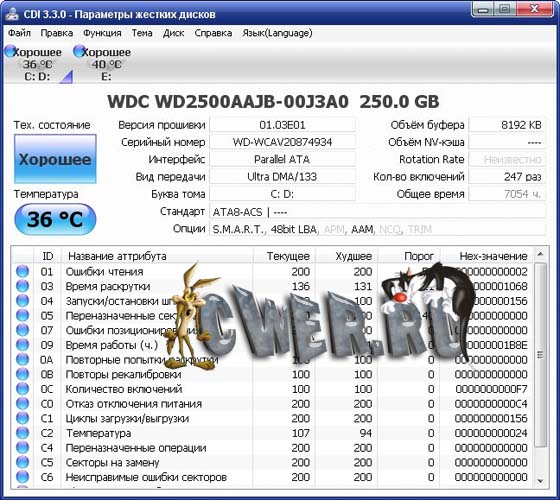The height and width of the screenshot is (500, 560).
Task: Open the Тема menu
Action: (x=142, y=33)
